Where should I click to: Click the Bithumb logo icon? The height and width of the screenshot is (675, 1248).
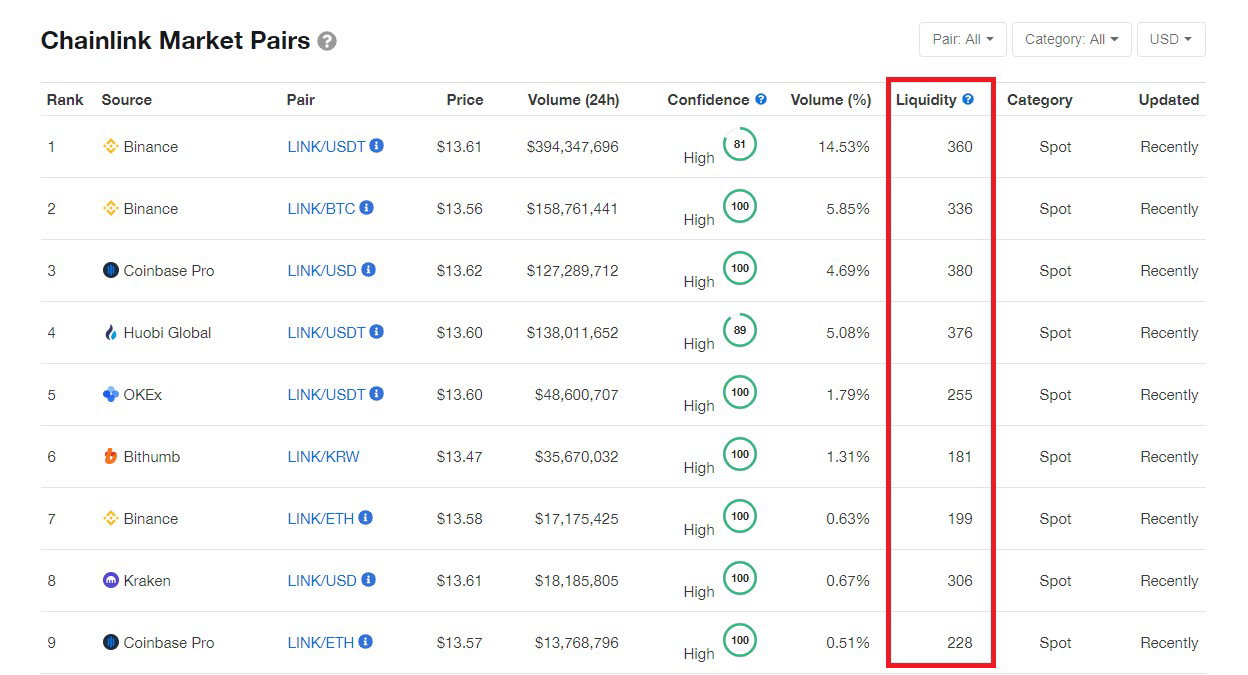tap(111, 456)
